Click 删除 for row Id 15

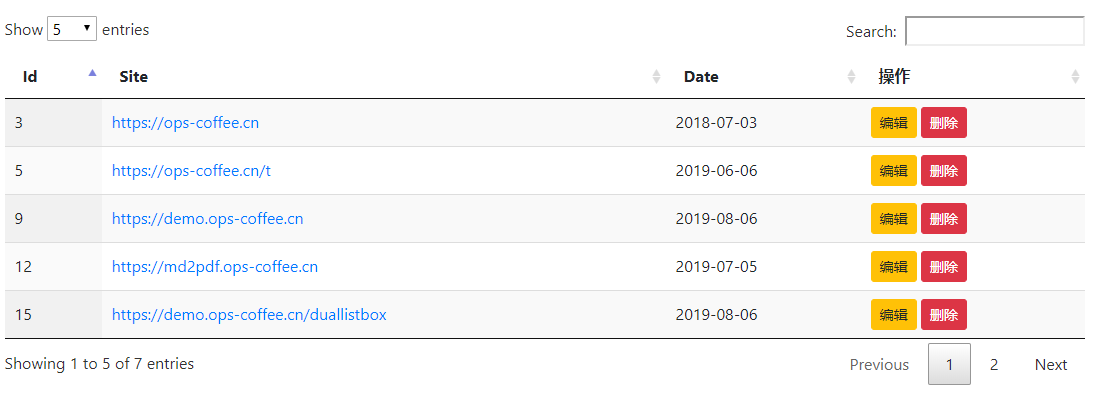944,315
